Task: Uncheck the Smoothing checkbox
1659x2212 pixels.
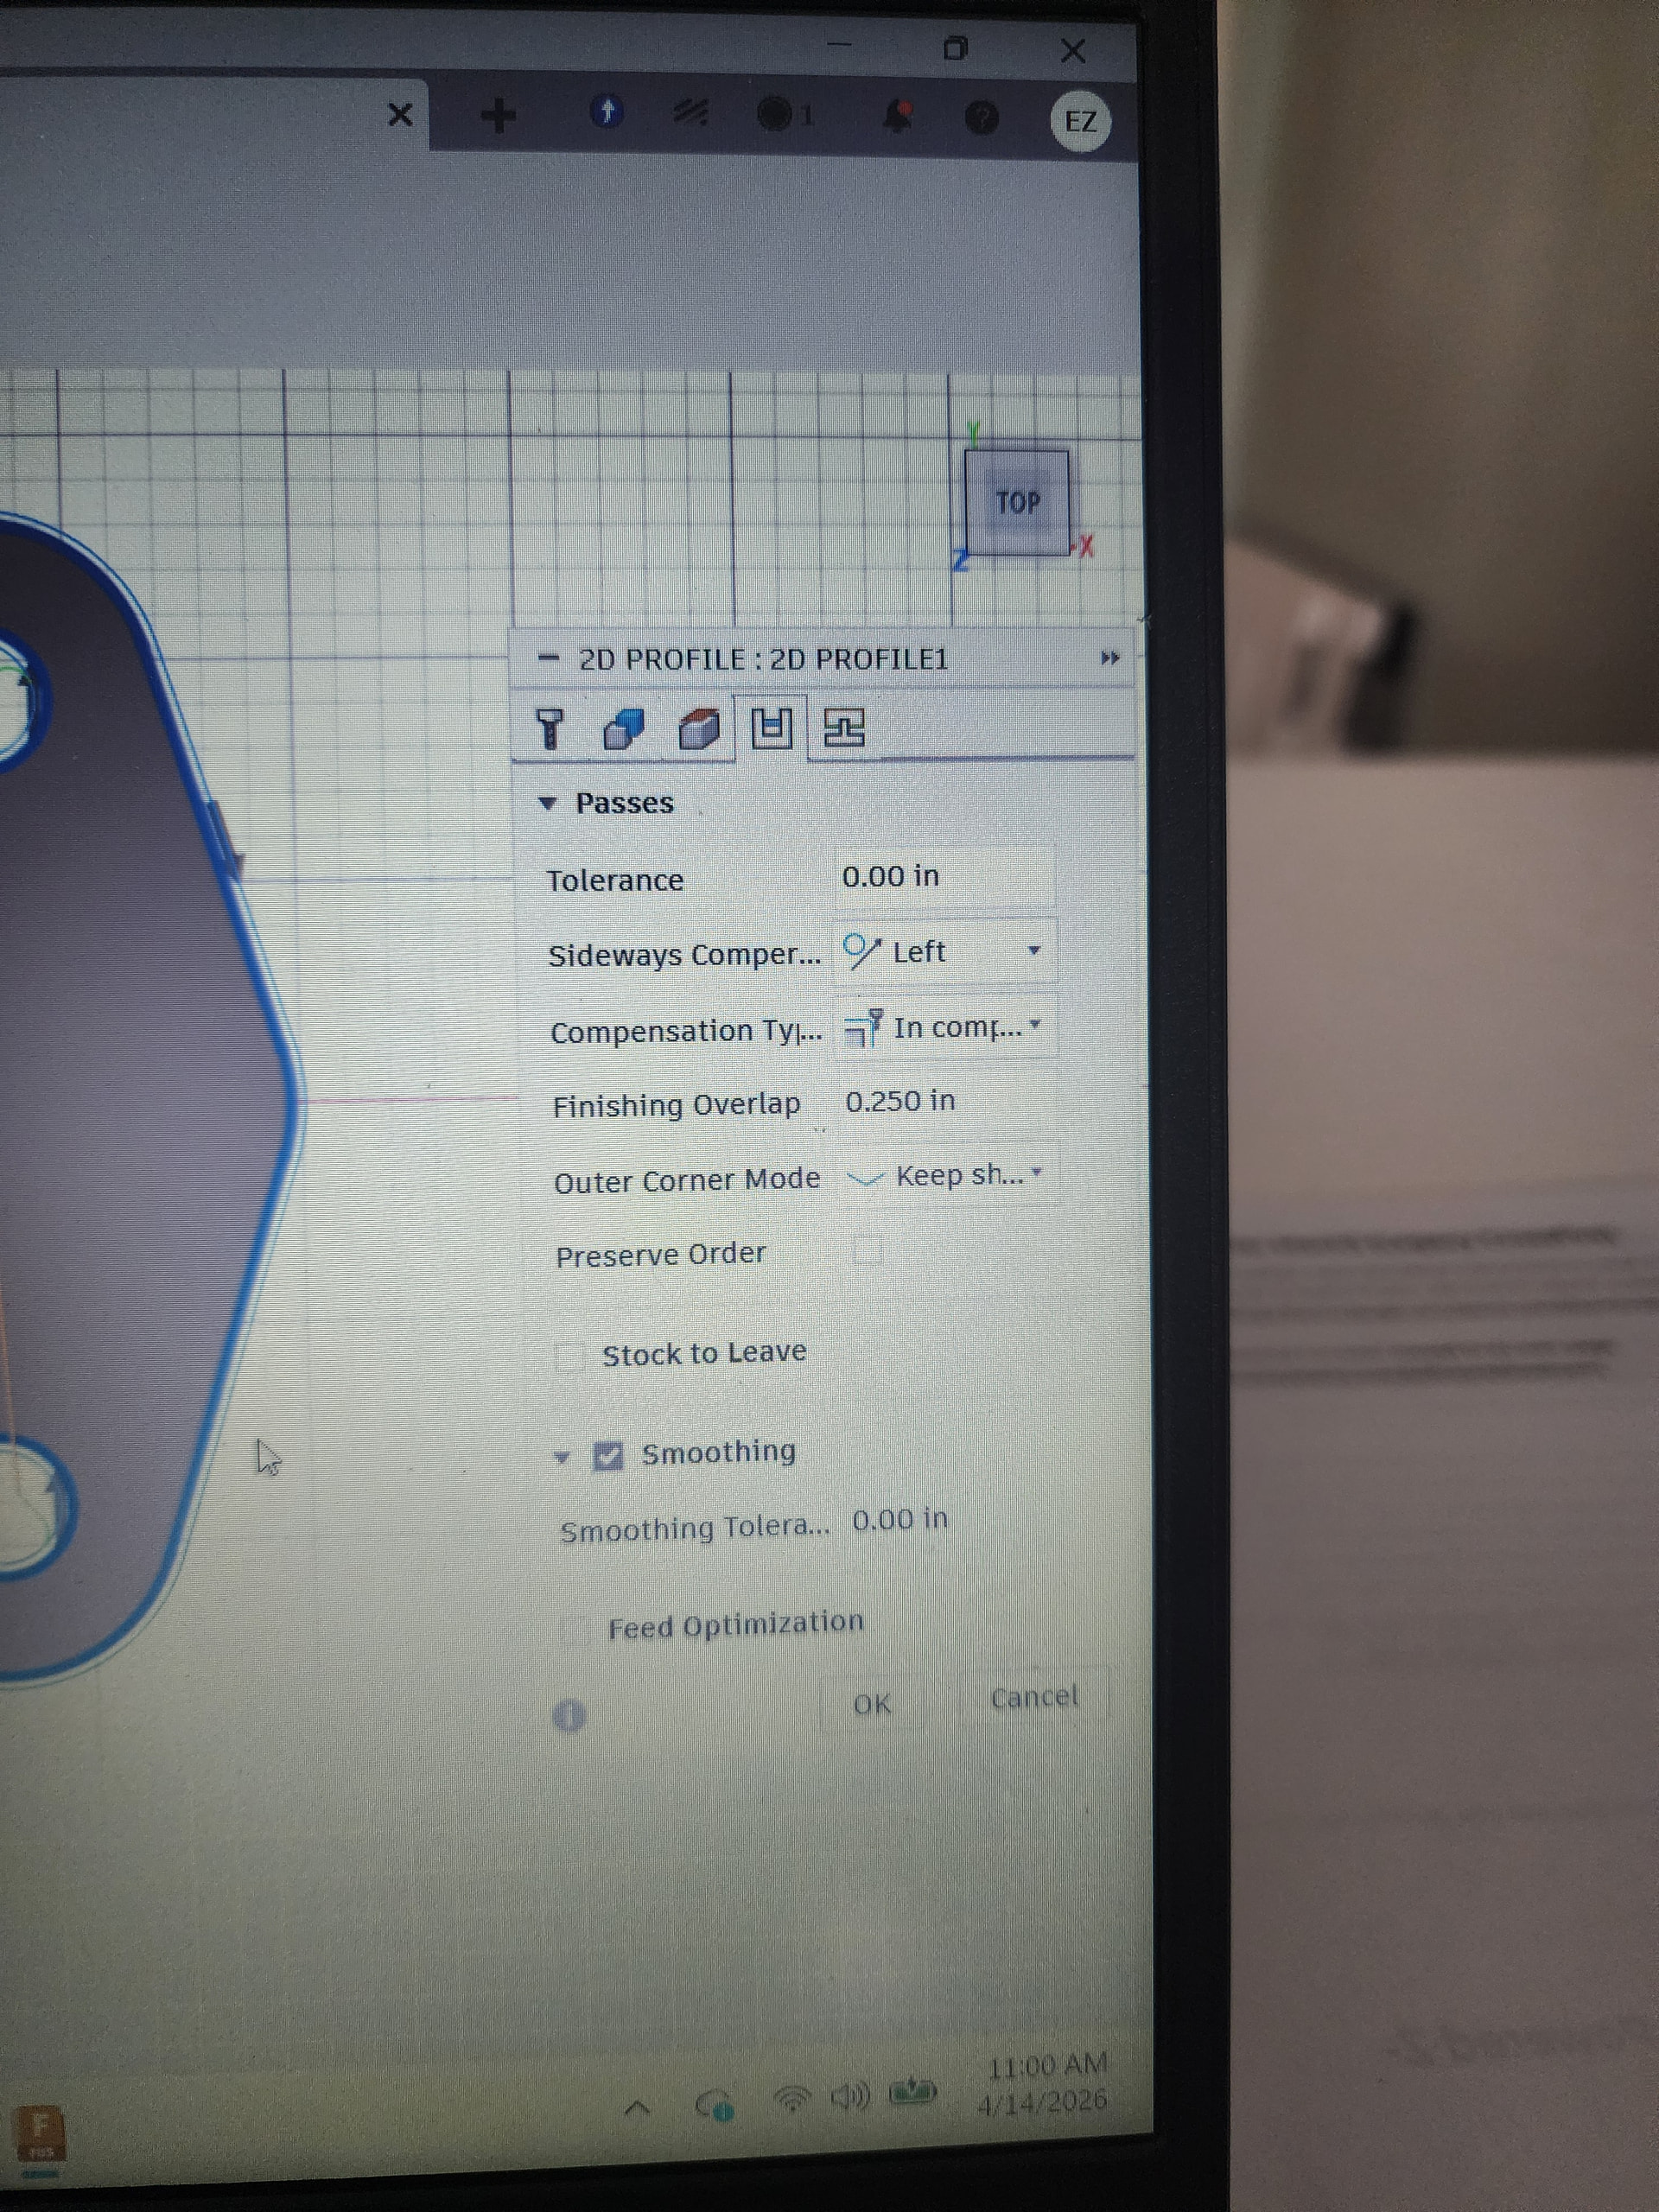Action: [608, 1456]
